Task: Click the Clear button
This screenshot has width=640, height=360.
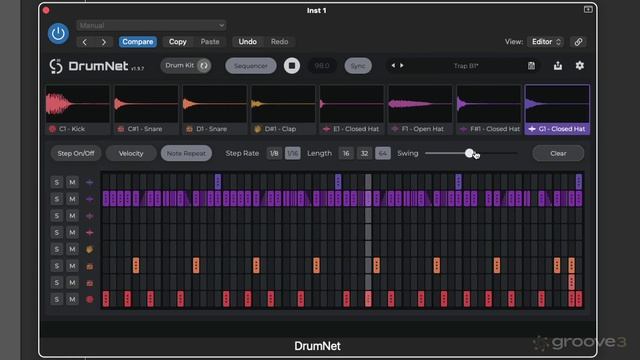Action: click(x=558, y=153)
